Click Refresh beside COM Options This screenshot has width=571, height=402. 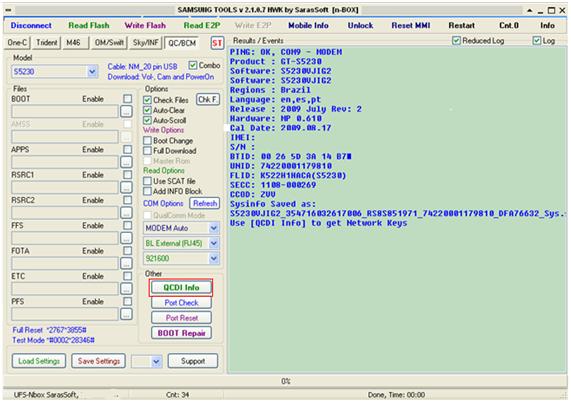pyautogui.click(x=205, y=203)
